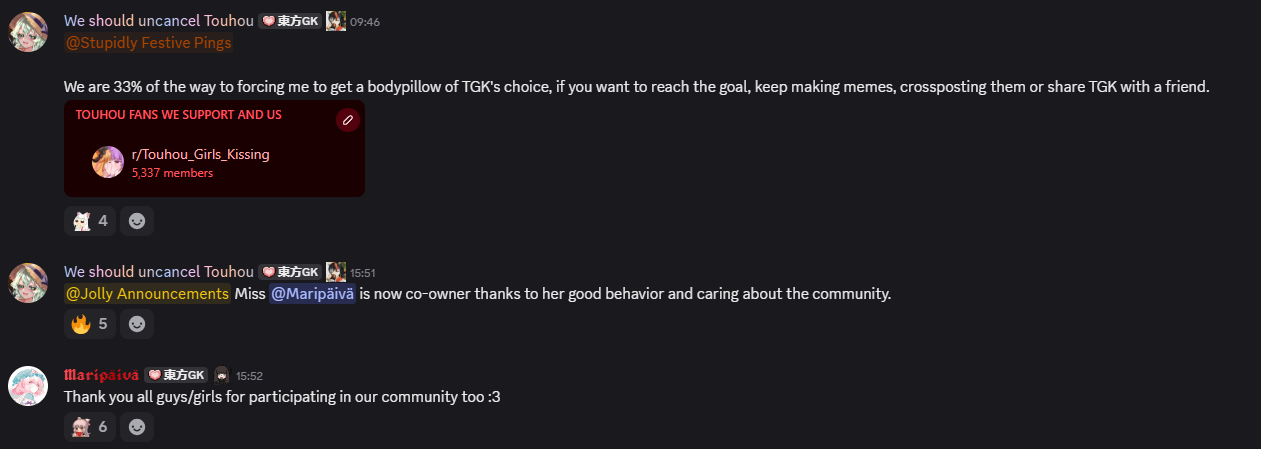Viewport: 1261px width, 449px height.
Task: Click the r/Touhou_Girls_Kissing subreddit avatar icon
Action: click(x=108, y=162)
